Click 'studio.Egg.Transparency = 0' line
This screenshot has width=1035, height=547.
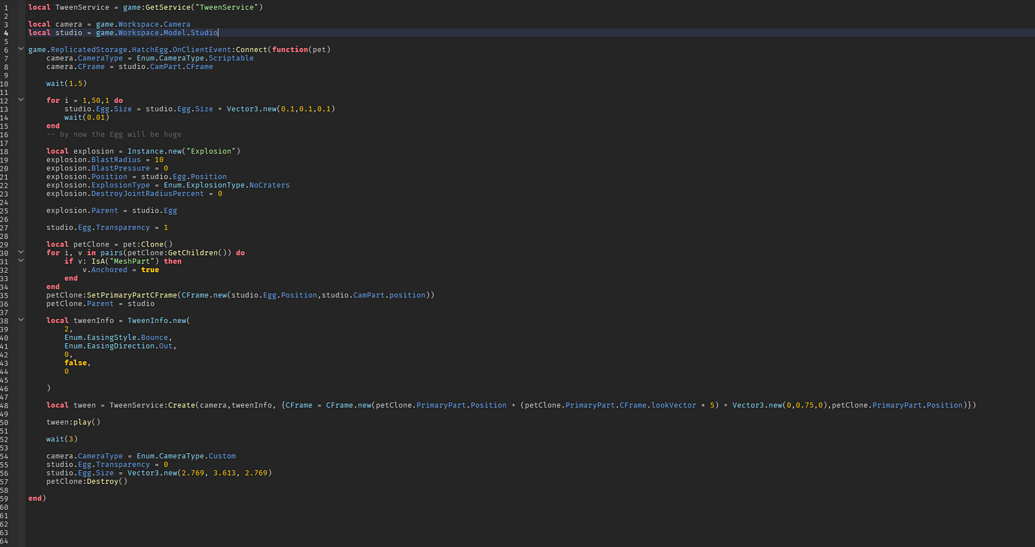click(107, 465)
